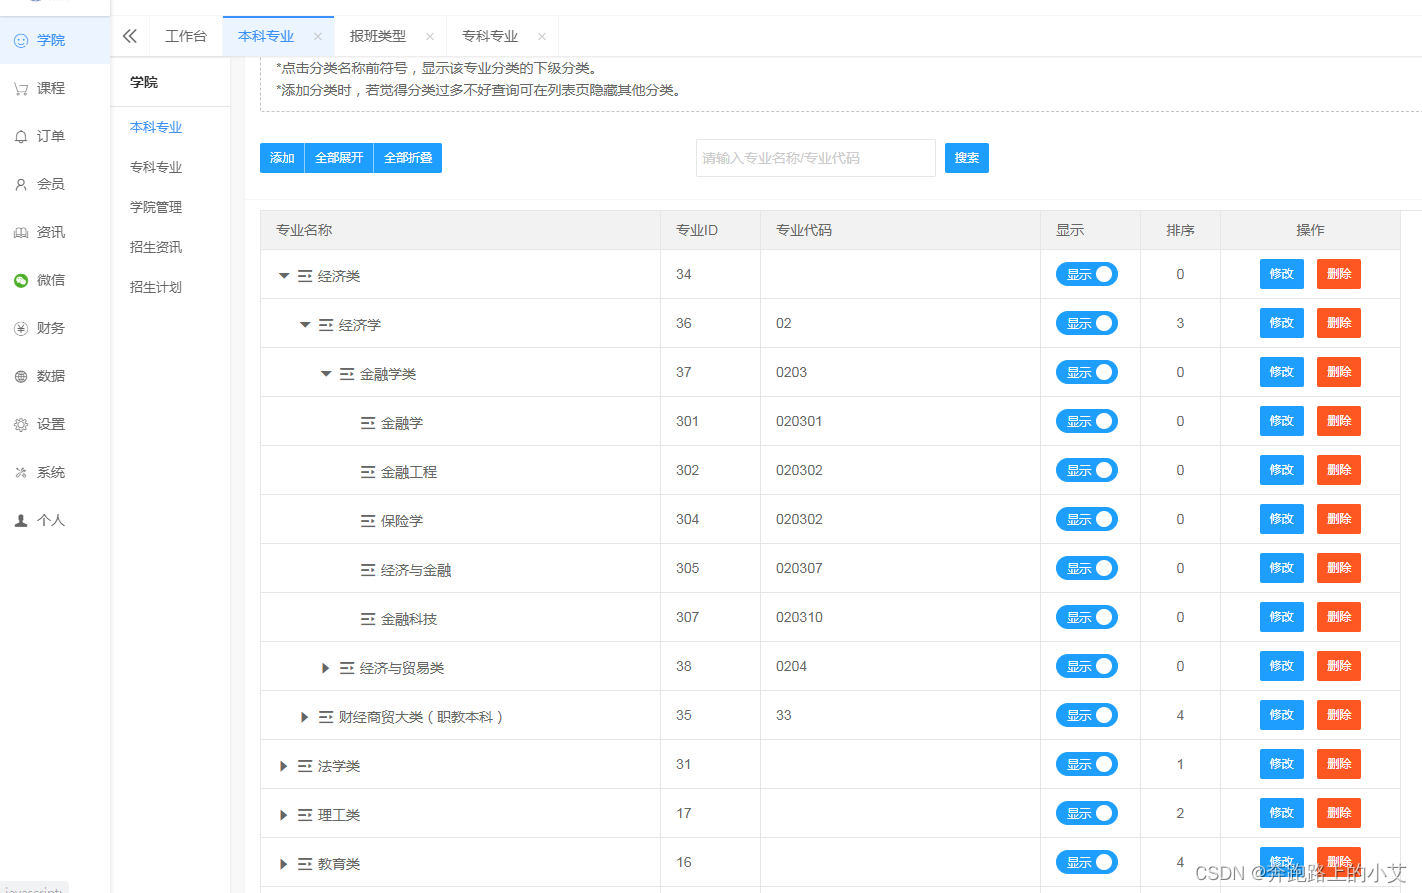1422x893 pixels.
Task: Toggle 显示 switch for 保险学
Action: point(1087,519)
